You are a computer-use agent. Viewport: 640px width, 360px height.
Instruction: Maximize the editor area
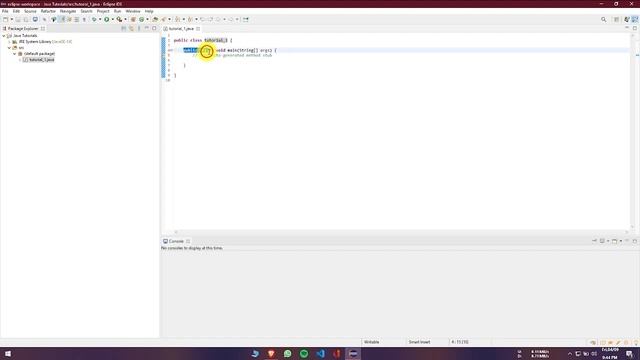coord(635,28)
